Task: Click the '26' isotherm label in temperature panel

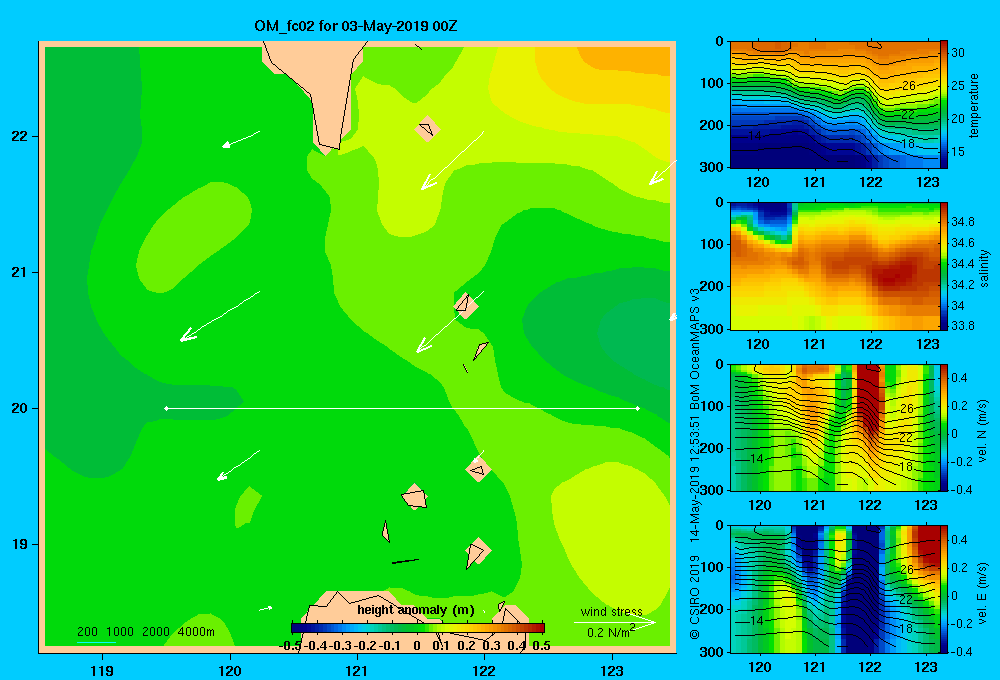Action: point(909,85)
